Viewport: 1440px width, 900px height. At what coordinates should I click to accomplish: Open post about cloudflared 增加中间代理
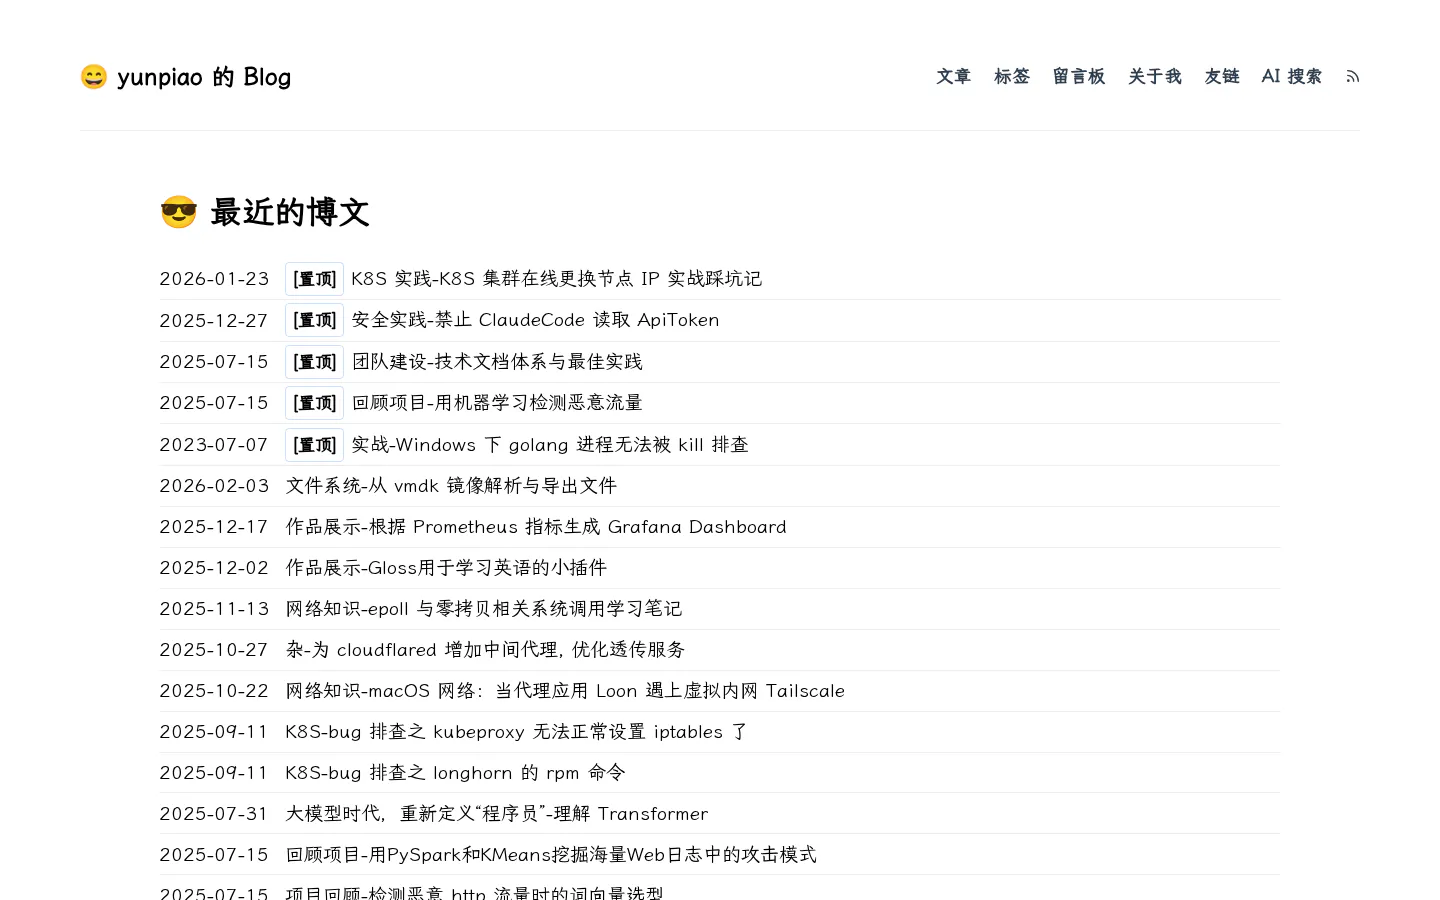tap(486, 650)
